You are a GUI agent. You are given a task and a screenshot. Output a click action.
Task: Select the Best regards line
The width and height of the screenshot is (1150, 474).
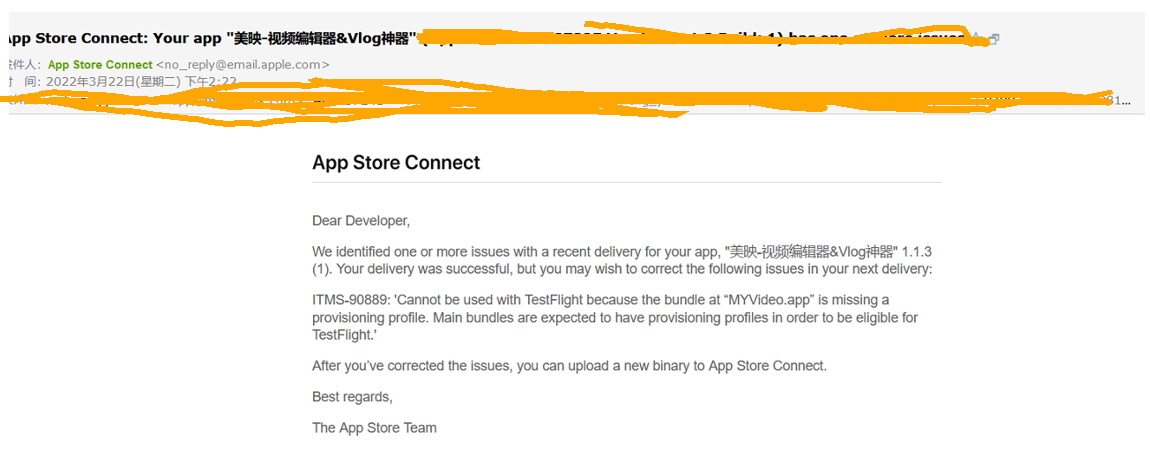tap(353, 397)
